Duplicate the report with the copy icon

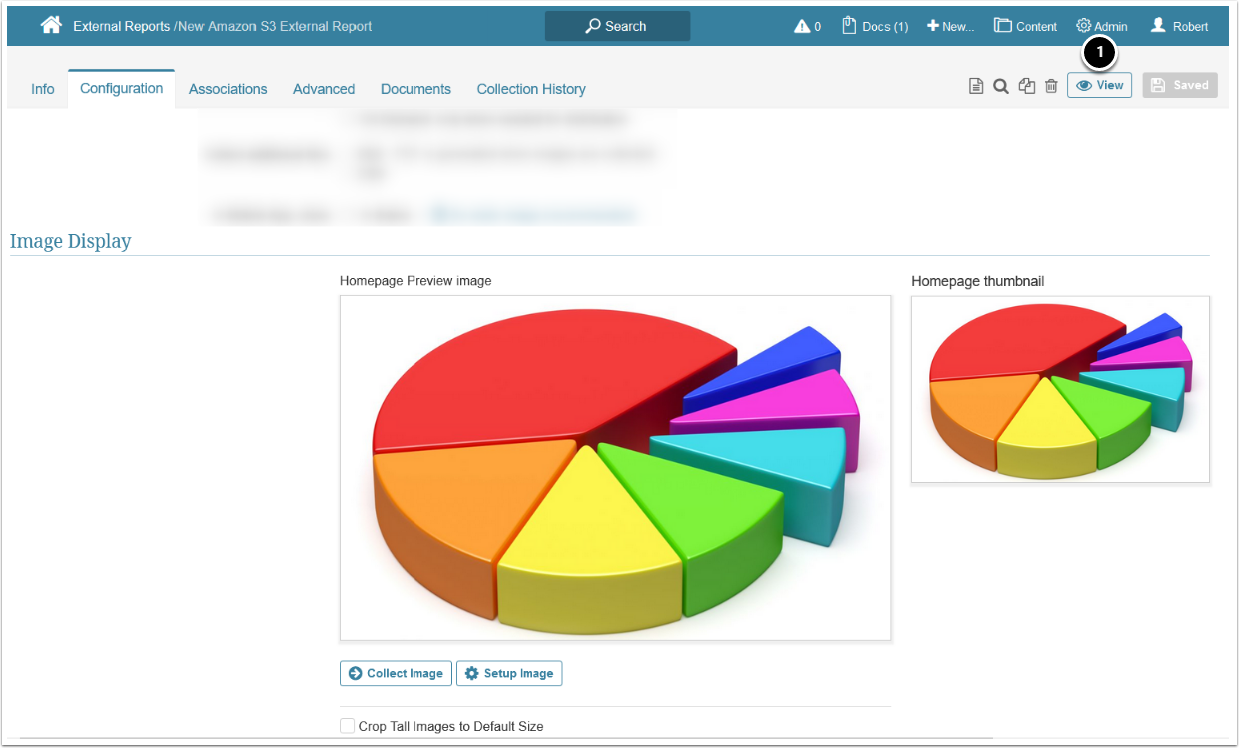tap(1026, 86)
